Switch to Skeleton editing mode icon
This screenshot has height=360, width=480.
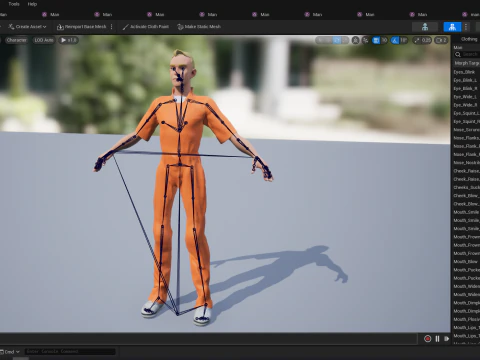[x=425, y=27]
